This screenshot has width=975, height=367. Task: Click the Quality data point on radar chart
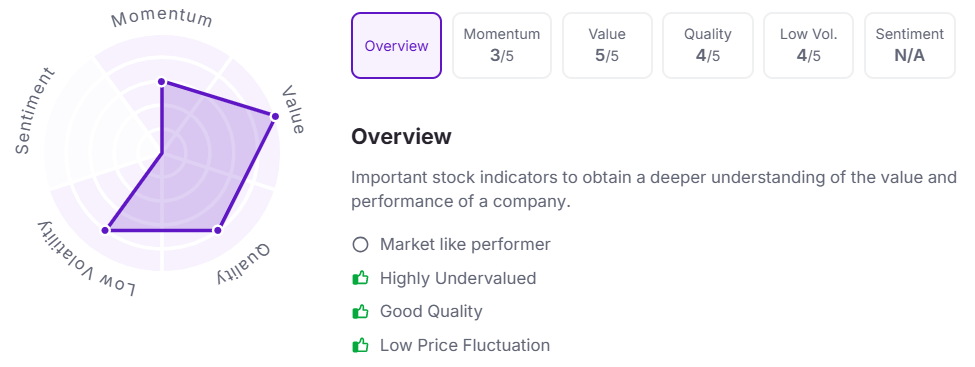(x=217, y=230)
